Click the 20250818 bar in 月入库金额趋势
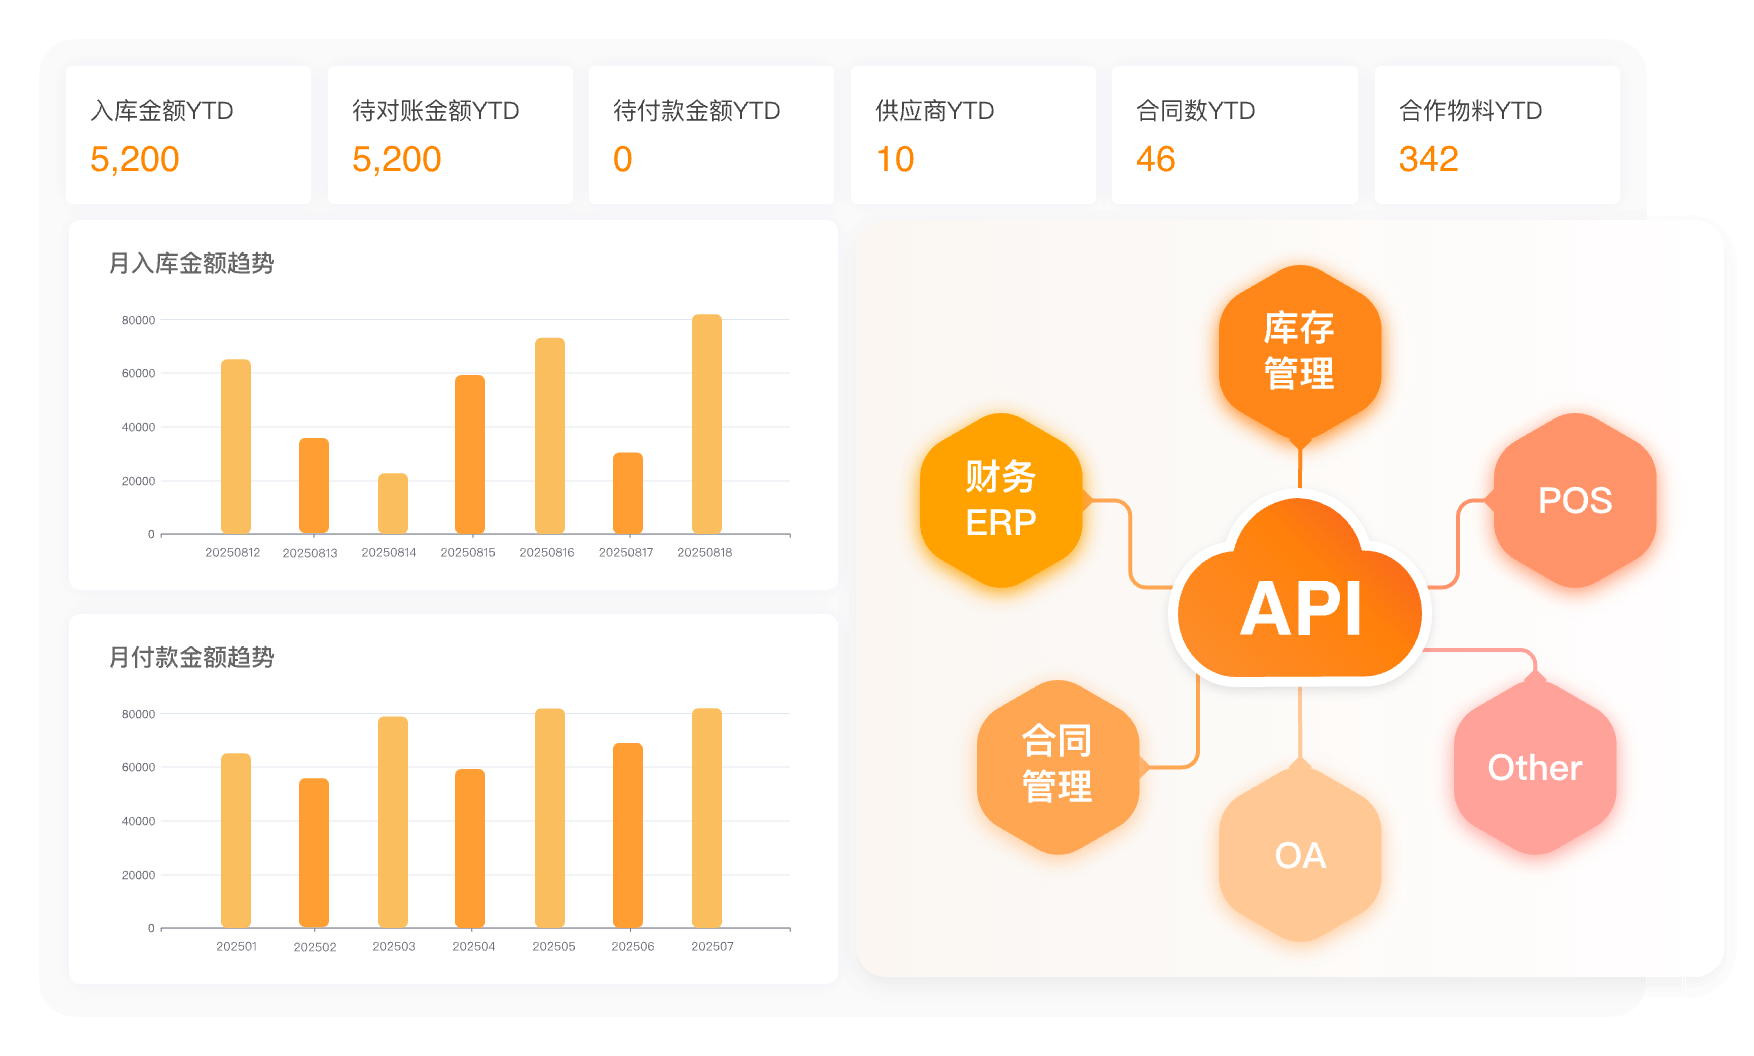Viewport: 1754px width, 1056px height. pyautogui.click(x=706, y=425)
